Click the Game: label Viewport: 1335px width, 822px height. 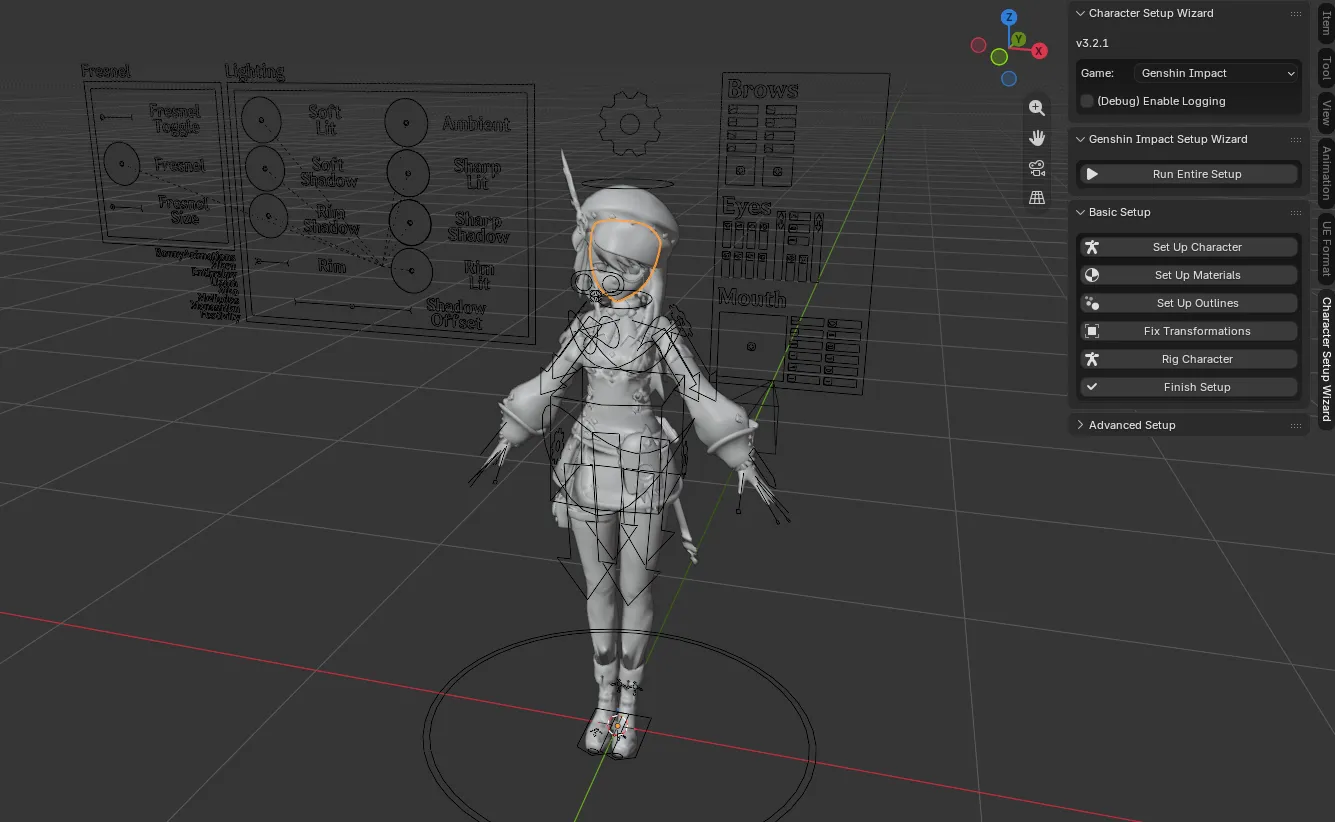click(1097, 73)
